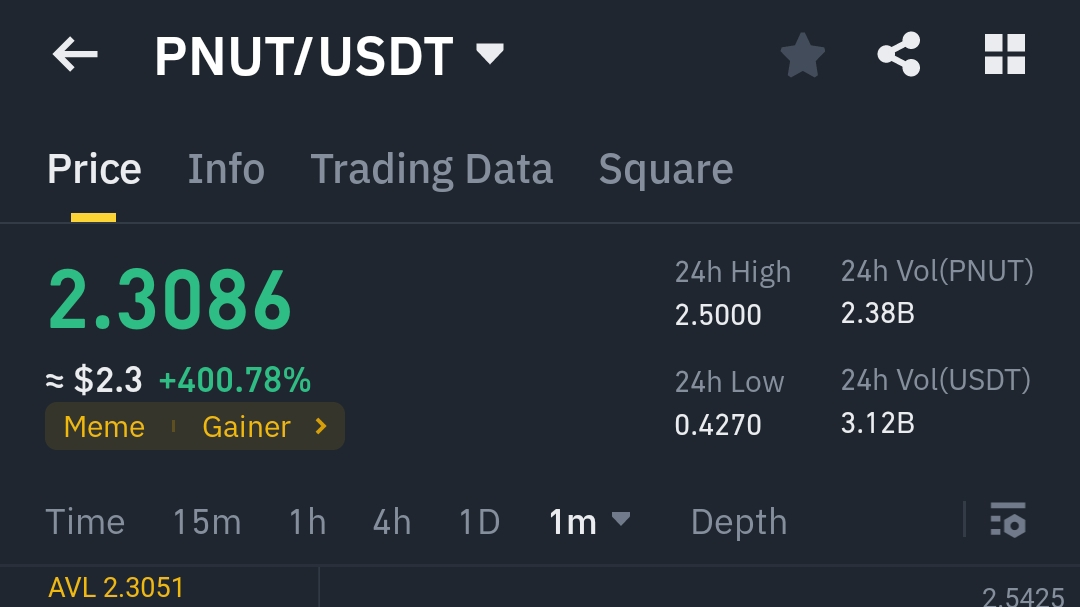Expand the Gainer chevron
1080x607 pixels.
[x=319, y=426]
